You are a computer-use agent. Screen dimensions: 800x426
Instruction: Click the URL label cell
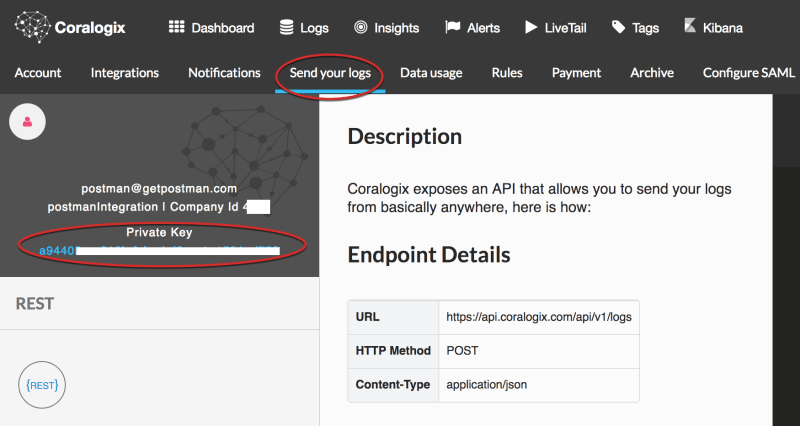point(393,317)
